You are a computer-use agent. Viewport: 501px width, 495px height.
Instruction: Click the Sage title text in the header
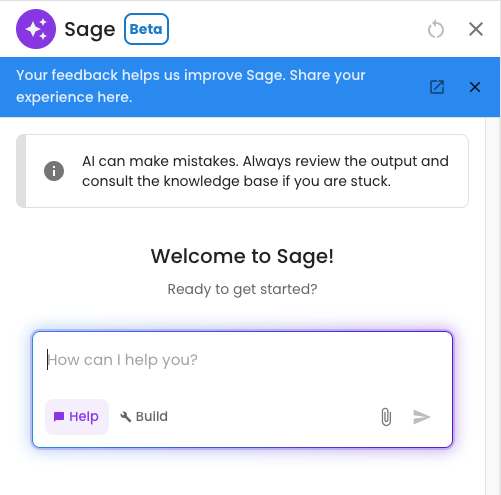pos(90,30)
